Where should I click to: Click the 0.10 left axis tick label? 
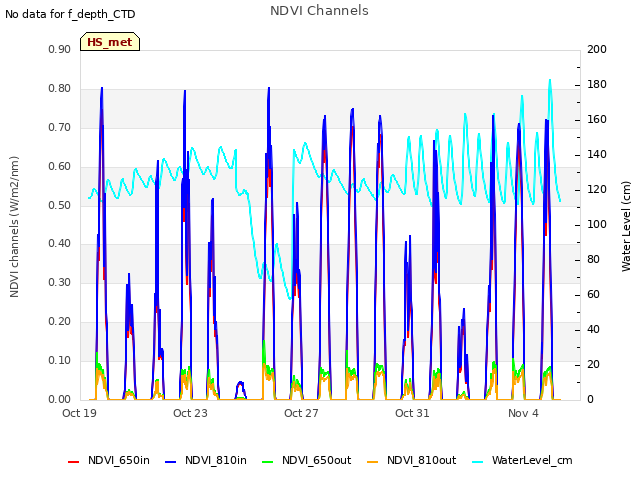tap(60, 360)
